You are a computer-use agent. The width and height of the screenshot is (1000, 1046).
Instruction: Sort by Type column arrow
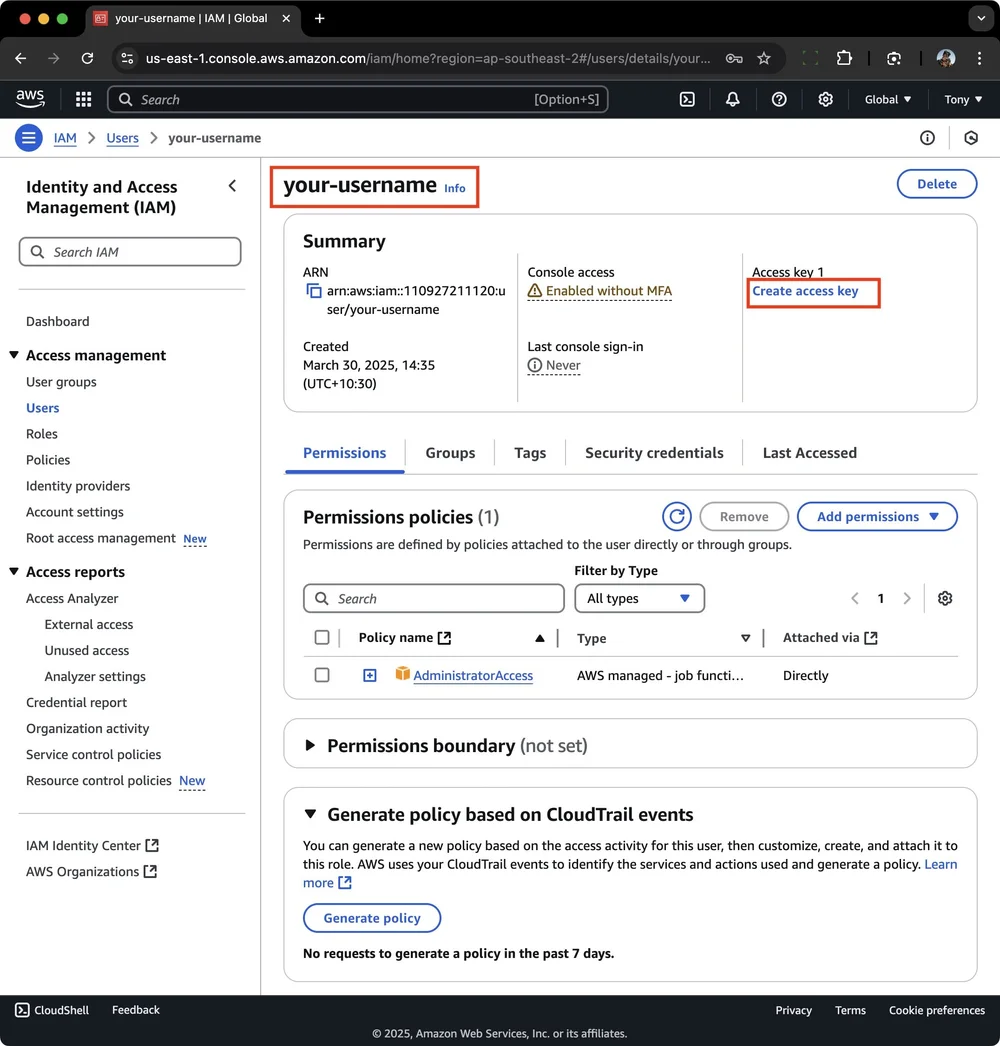(746, 638)
